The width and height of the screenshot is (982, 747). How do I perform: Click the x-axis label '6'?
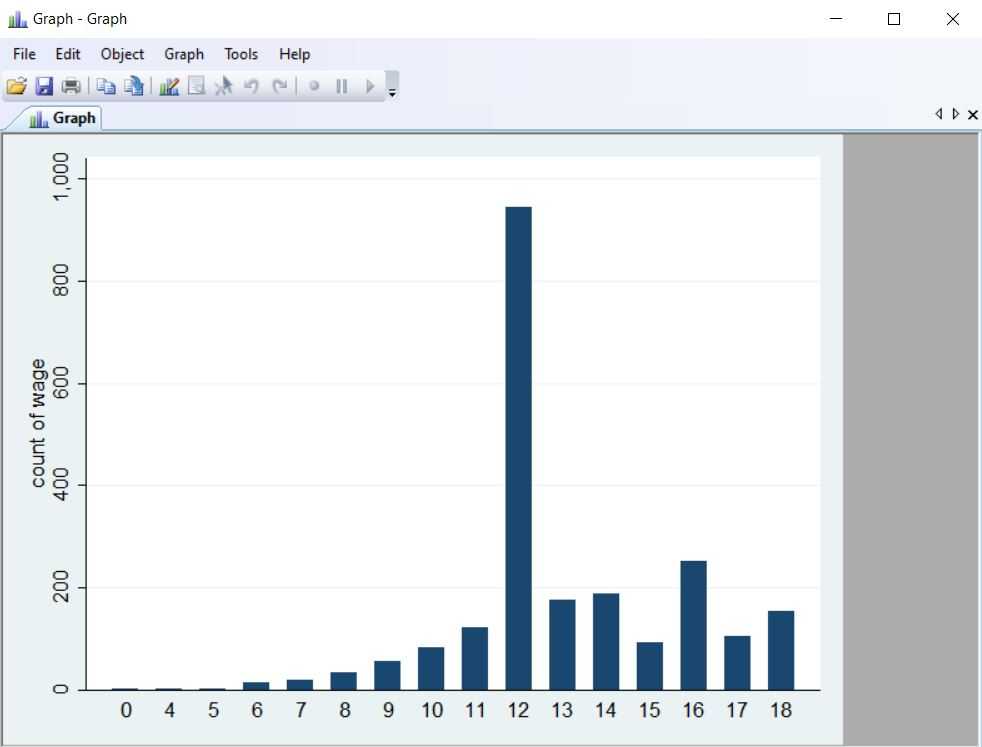[257, 710]
